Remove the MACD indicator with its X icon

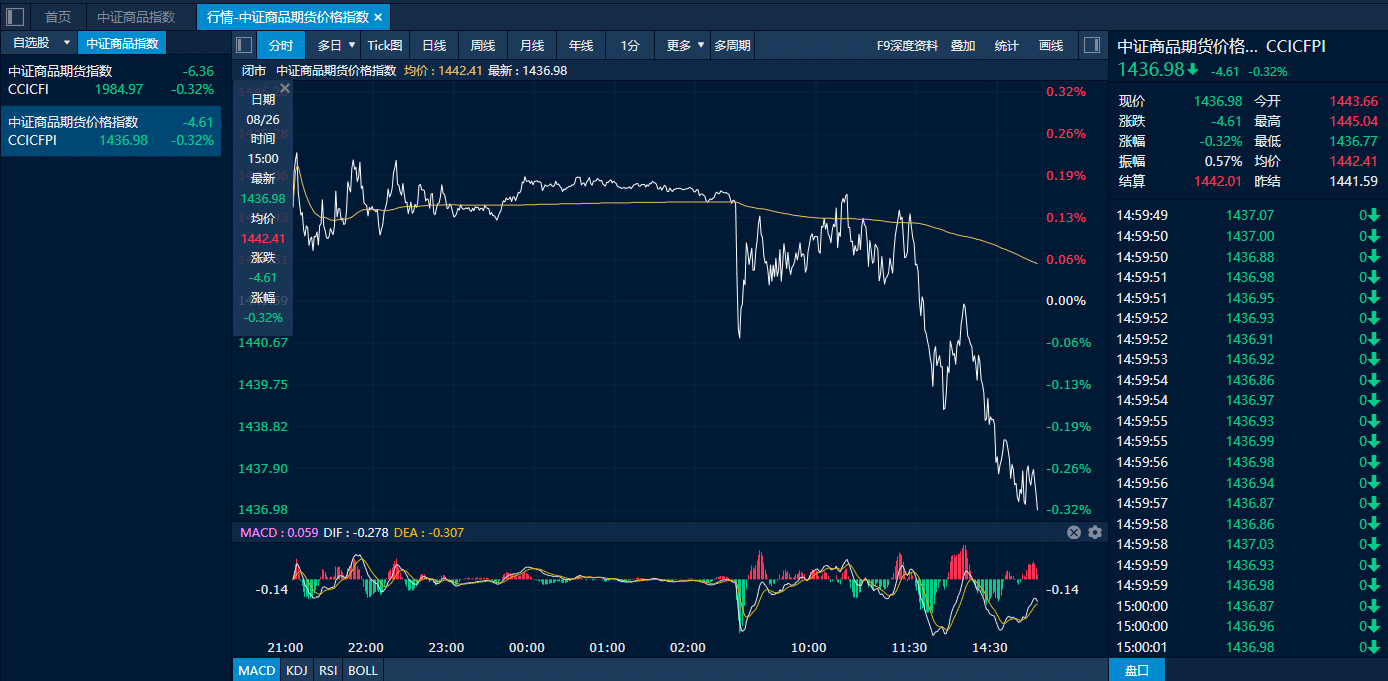[x=1074, y=532]
